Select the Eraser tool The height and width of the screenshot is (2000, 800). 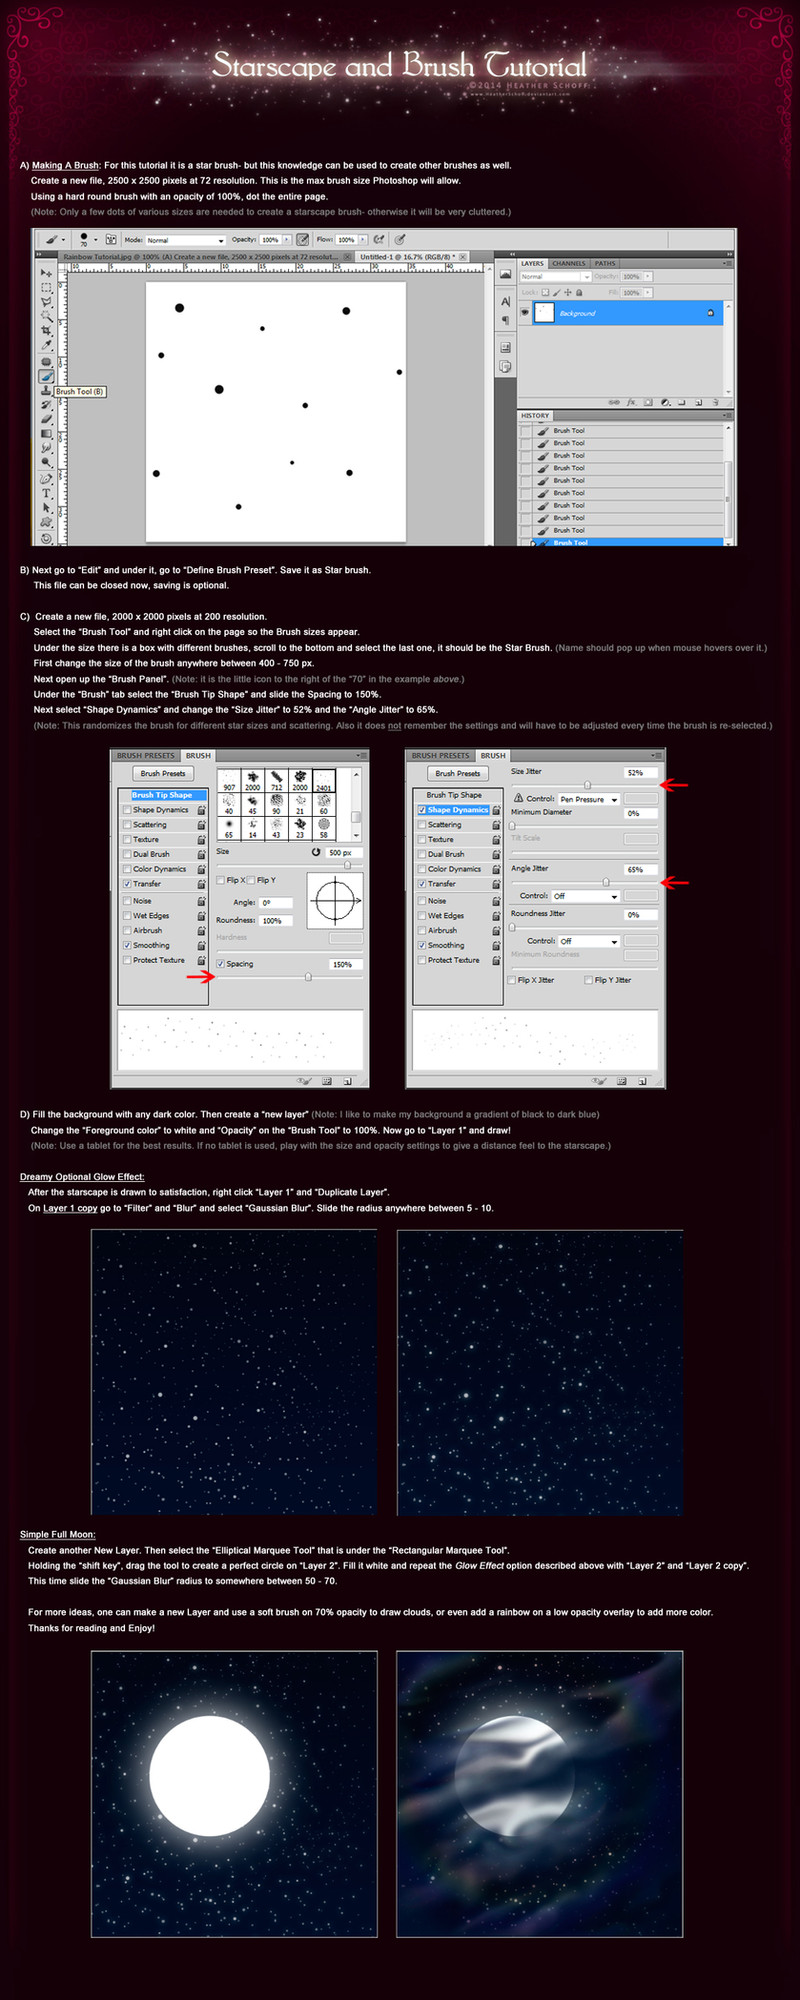[46, 419]
